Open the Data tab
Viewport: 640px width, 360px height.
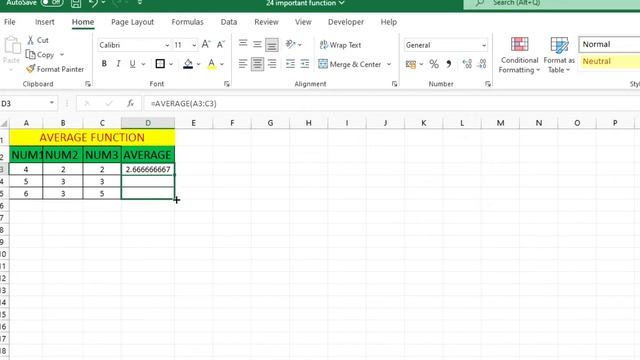click(x=229, y=22)
